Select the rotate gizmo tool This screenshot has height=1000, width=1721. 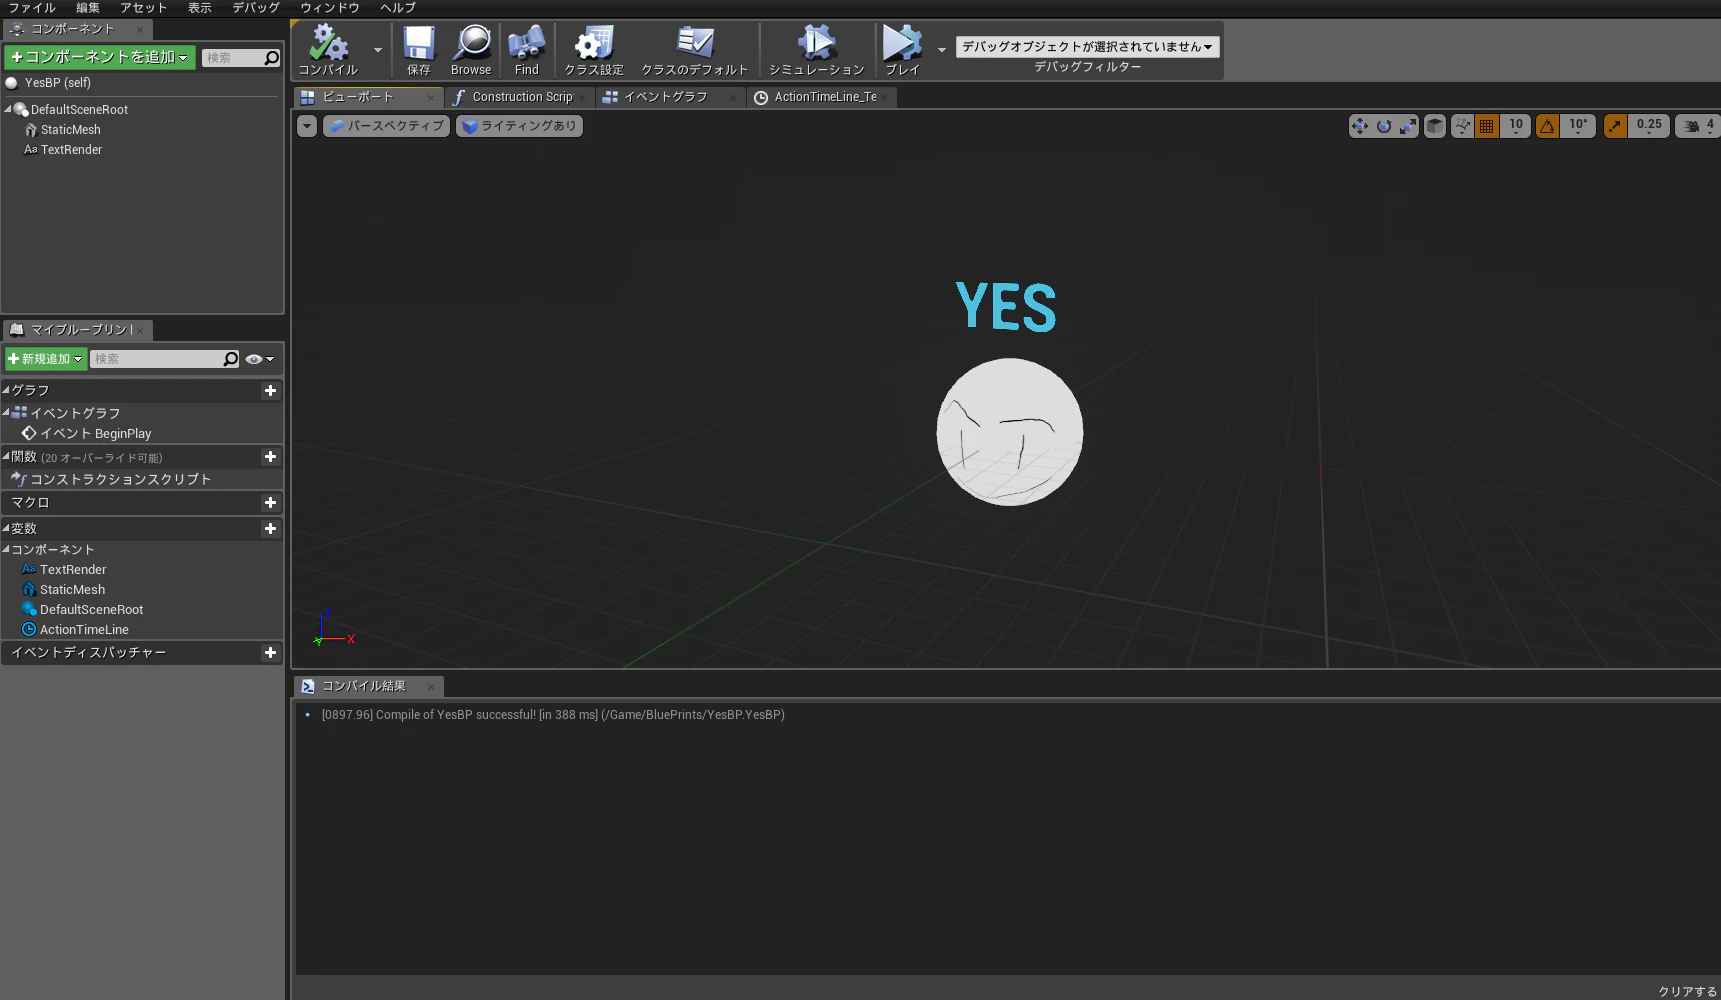pos(1384,126)
